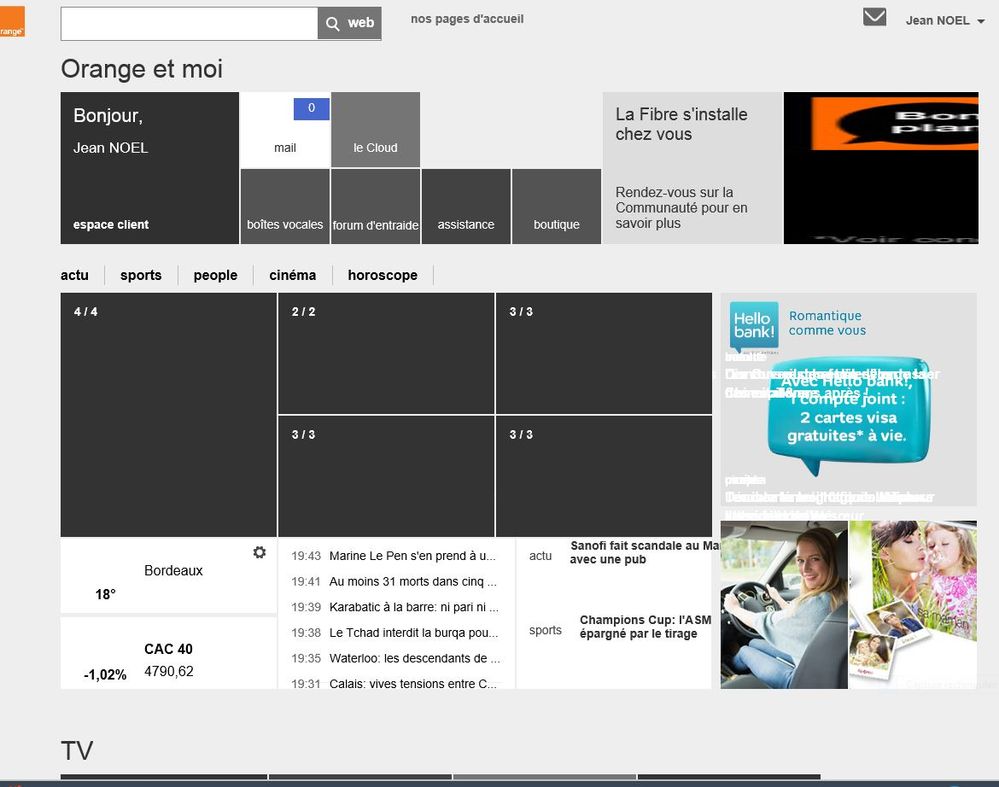Image resolution: width=999 pixels, height=787 pixels.
Task: Click the weather settings gear icon
Action: pyautogui.click(x=259, y=552)
